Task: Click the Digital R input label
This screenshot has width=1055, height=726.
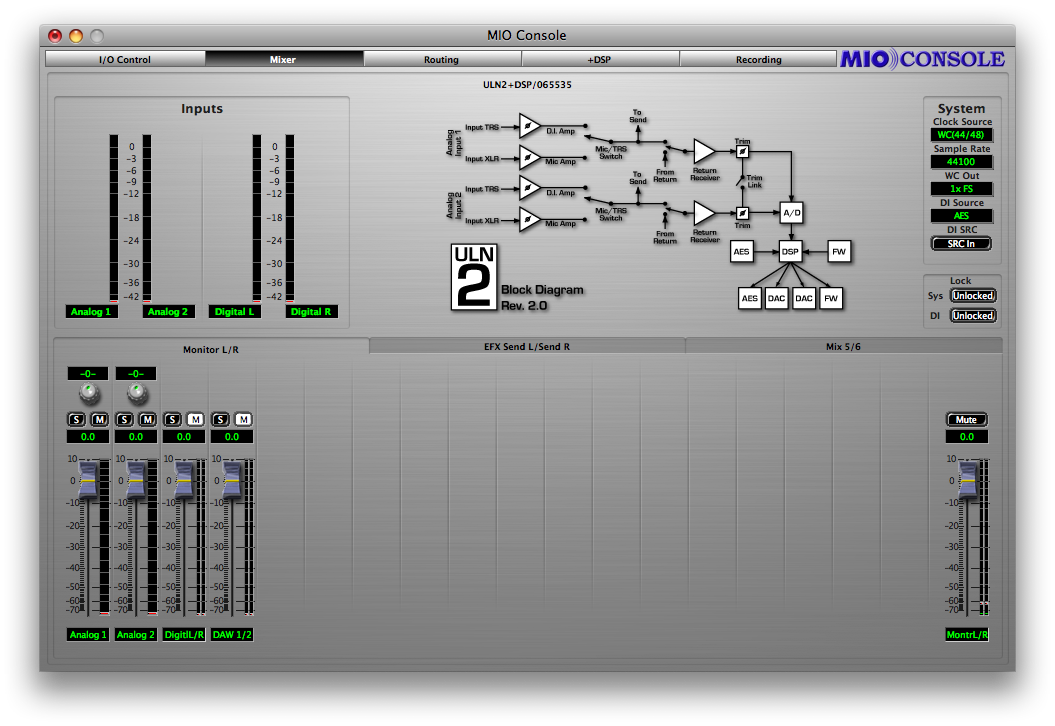Action: 311,312
